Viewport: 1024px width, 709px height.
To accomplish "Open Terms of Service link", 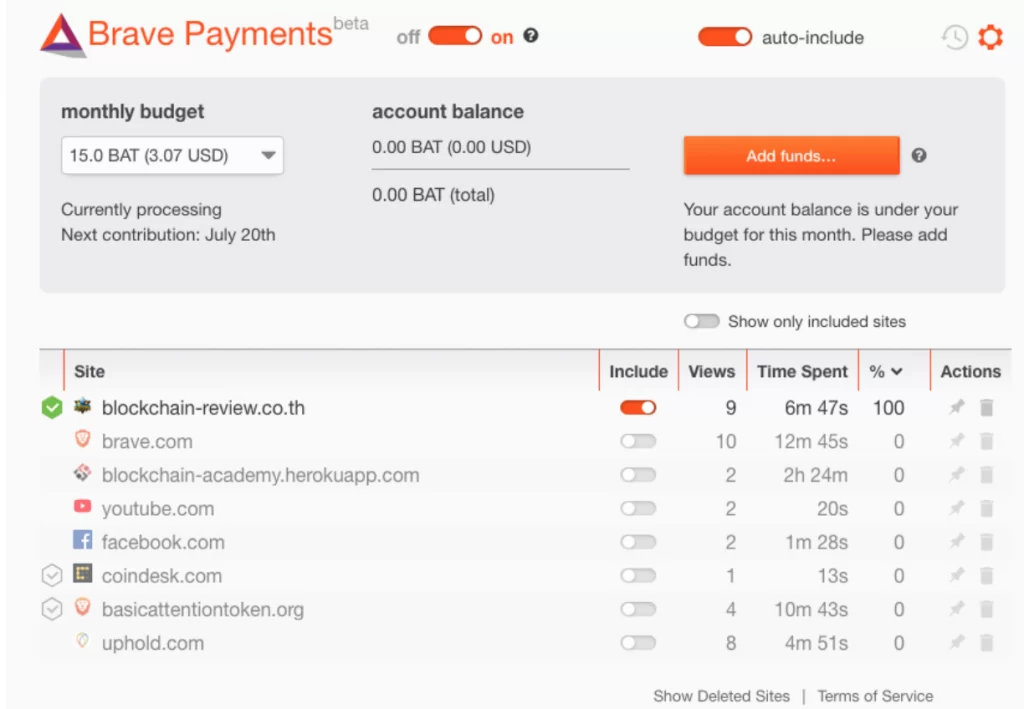I will coord(875,696).
